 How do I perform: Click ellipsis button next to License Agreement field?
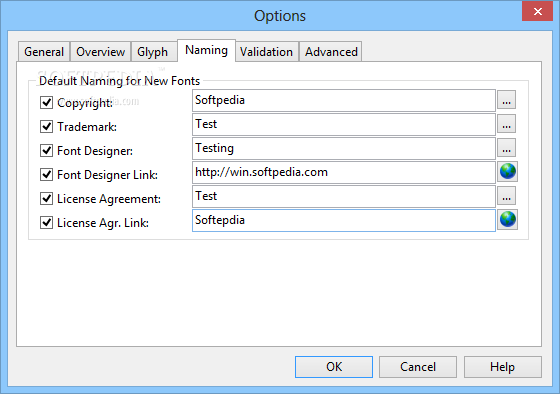click(x=506, y=196)
